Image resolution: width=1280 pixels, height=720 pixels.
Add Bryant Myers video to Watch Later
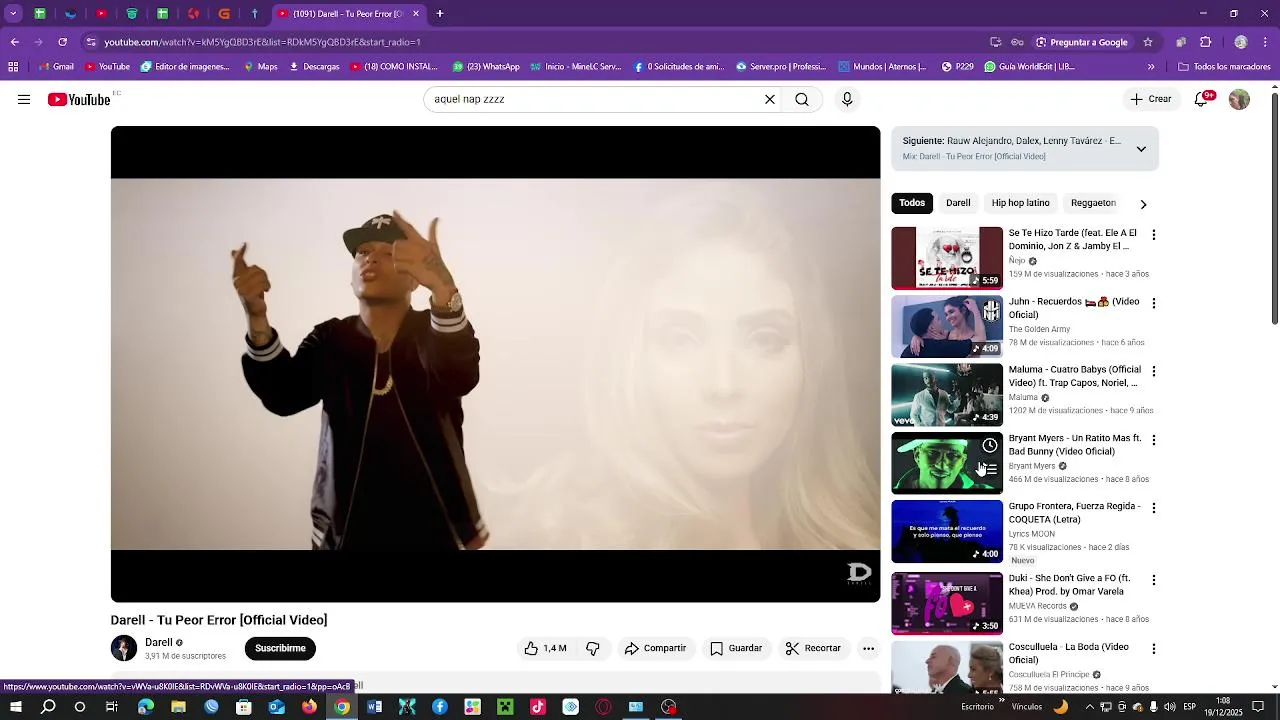(990, 445)
